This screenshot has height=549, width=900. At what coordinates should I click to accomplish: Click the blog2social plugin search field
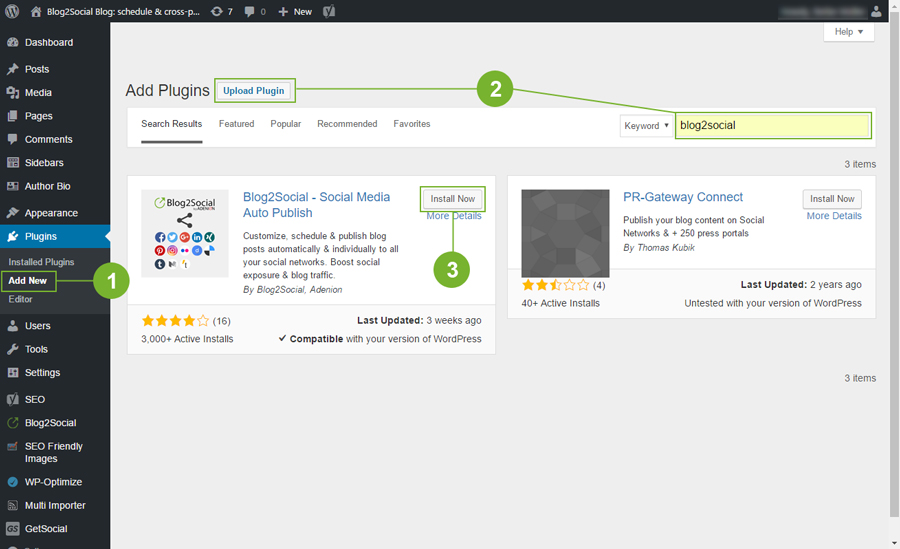773,125
